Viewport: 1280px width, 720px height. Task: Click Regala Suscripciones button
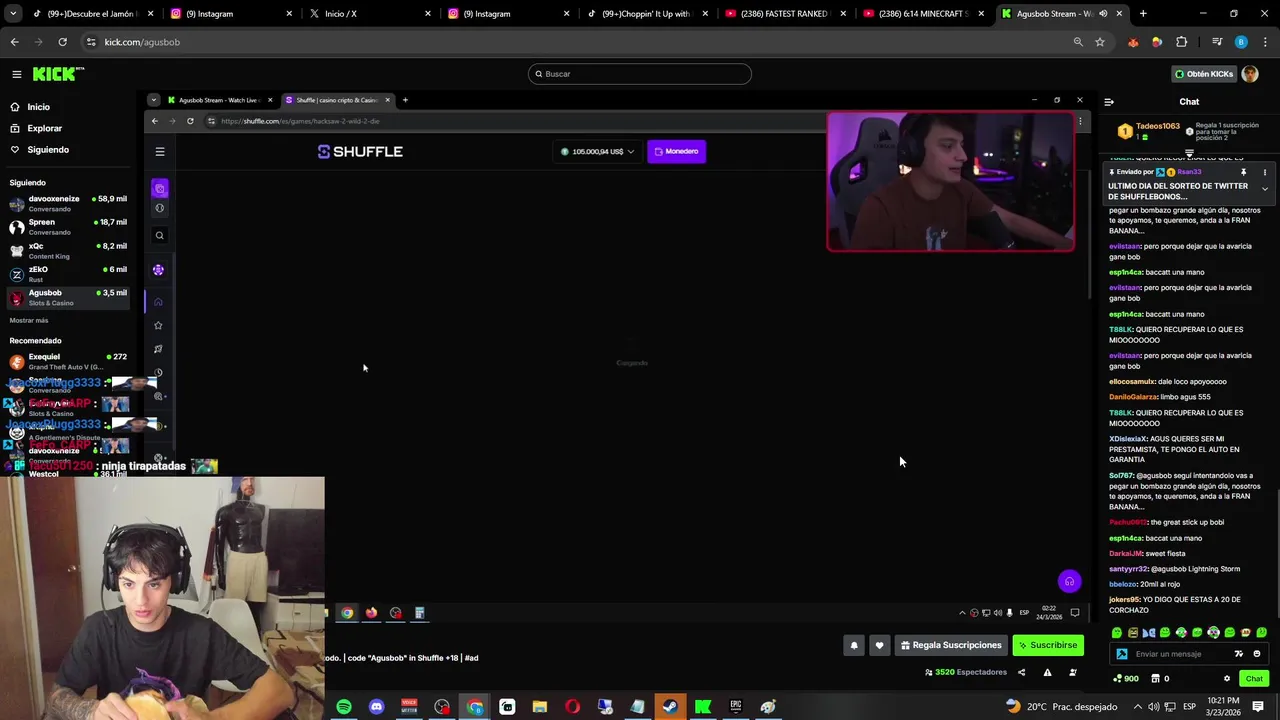(950, 645)
